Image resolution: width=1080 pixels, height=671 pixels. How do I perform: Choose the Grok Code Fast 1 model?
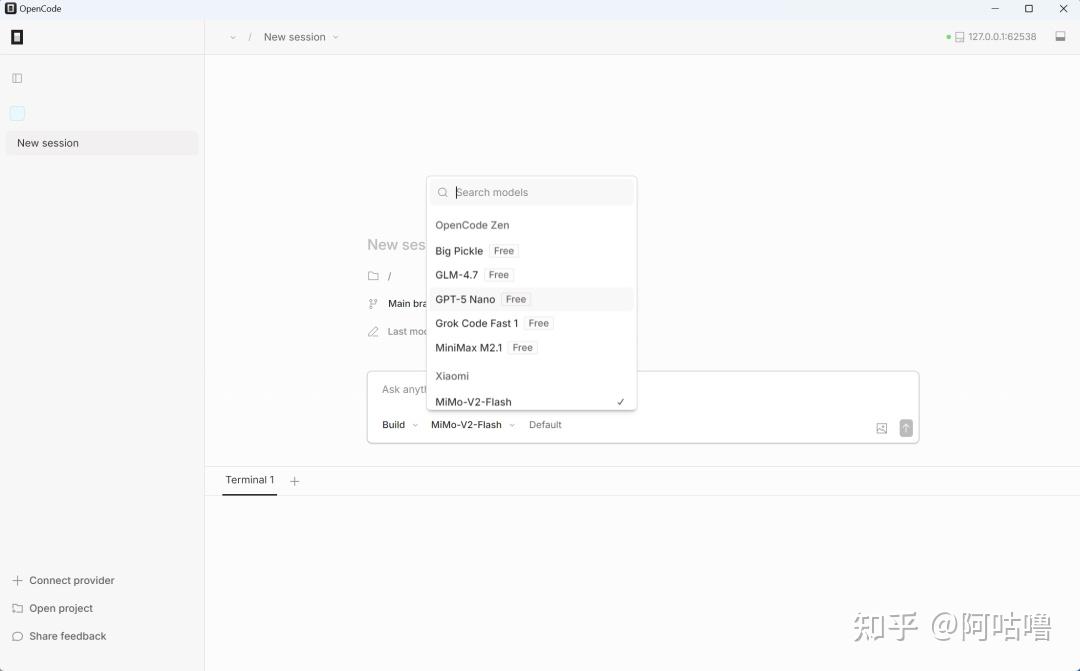click(532, 323)
